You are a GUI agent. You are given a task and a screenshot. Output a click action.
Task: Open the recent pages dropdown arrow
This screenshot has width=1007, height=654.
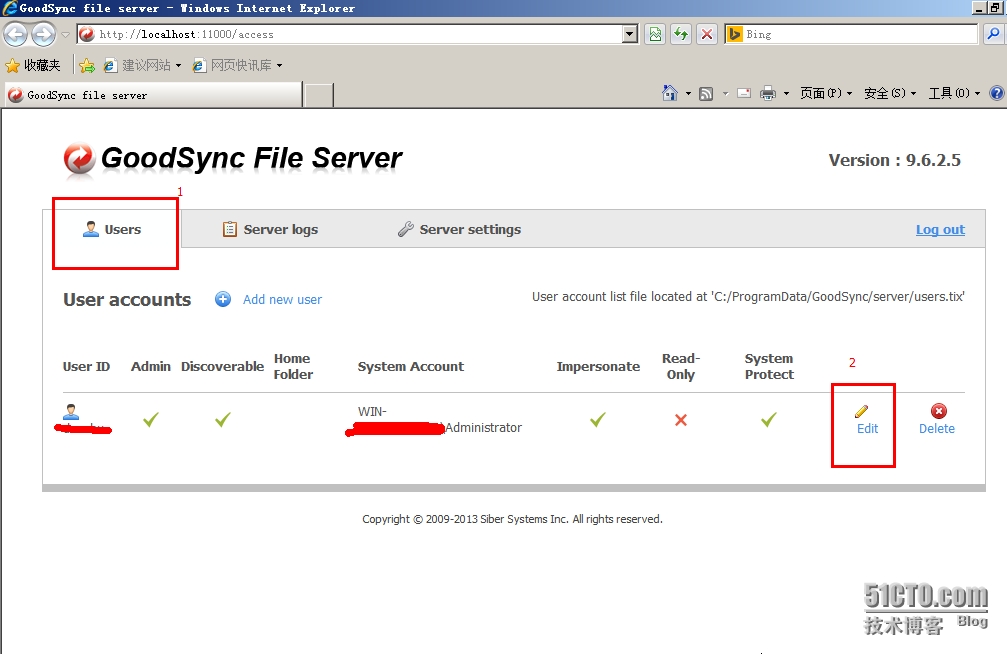[x=65, y=35]
